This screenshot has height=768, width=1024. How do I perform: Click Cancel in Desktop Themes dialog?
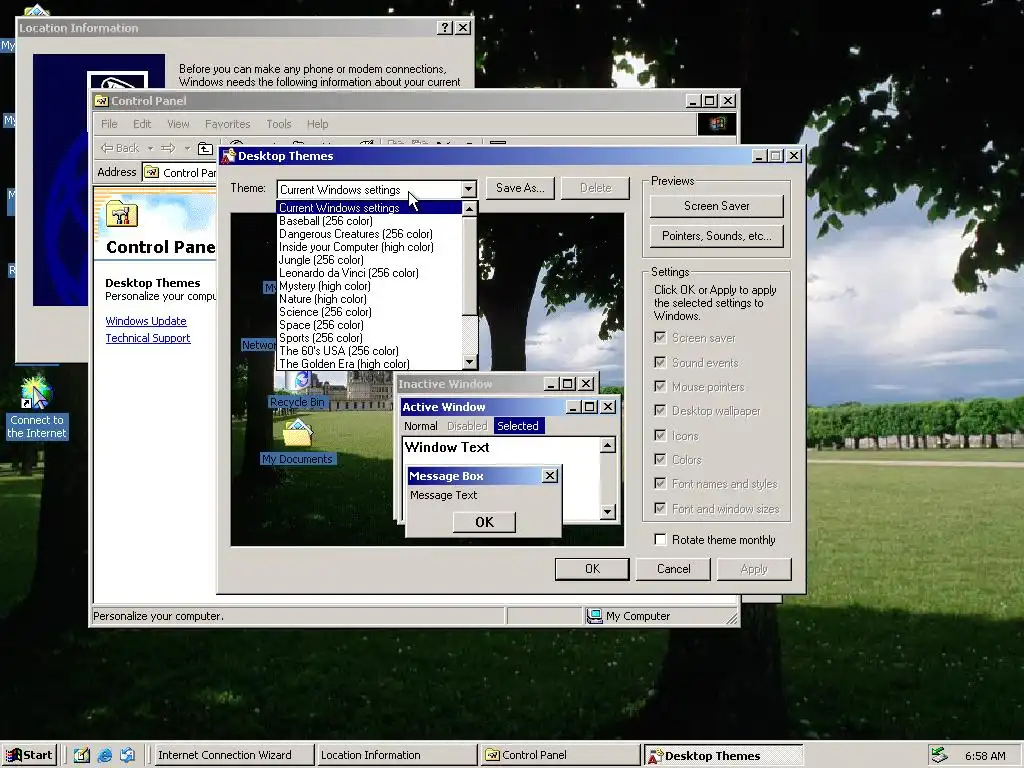coord(673,569)
